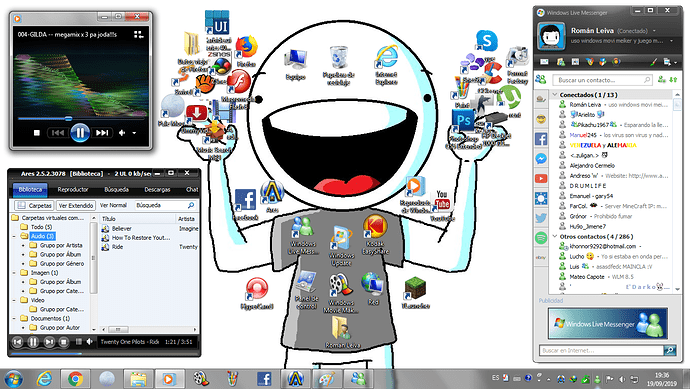Click the Carpetas button in Ares
Viewport: 690px width, 389px height.
(x=34, y=206)
